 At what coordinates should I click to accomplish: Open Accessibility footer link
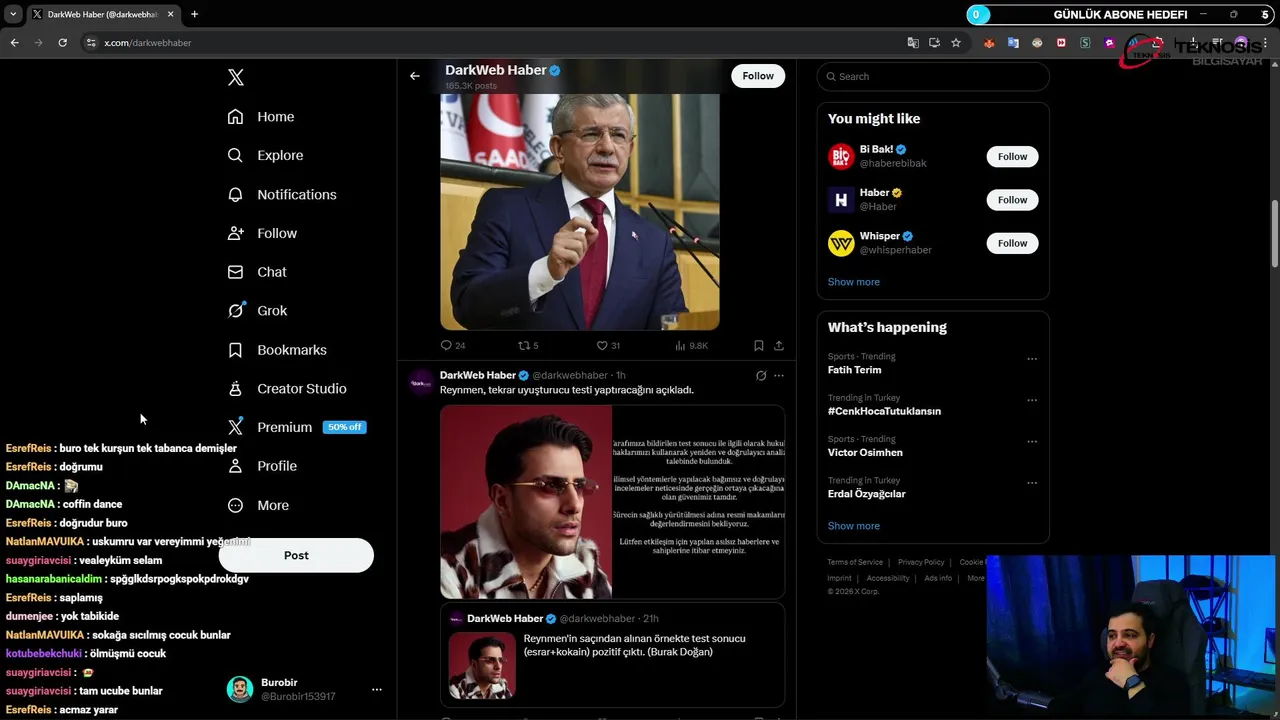pyautogui.click(x=888, y=578)
